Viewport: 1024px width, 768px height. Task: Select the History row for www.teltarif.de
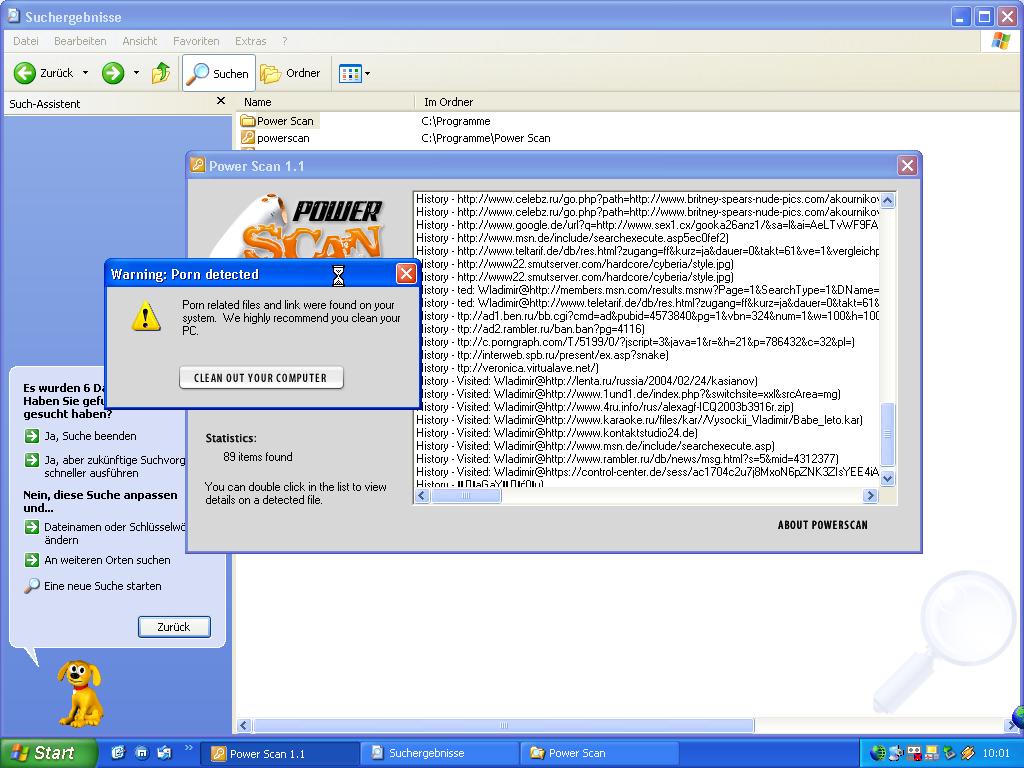[647, 251]
